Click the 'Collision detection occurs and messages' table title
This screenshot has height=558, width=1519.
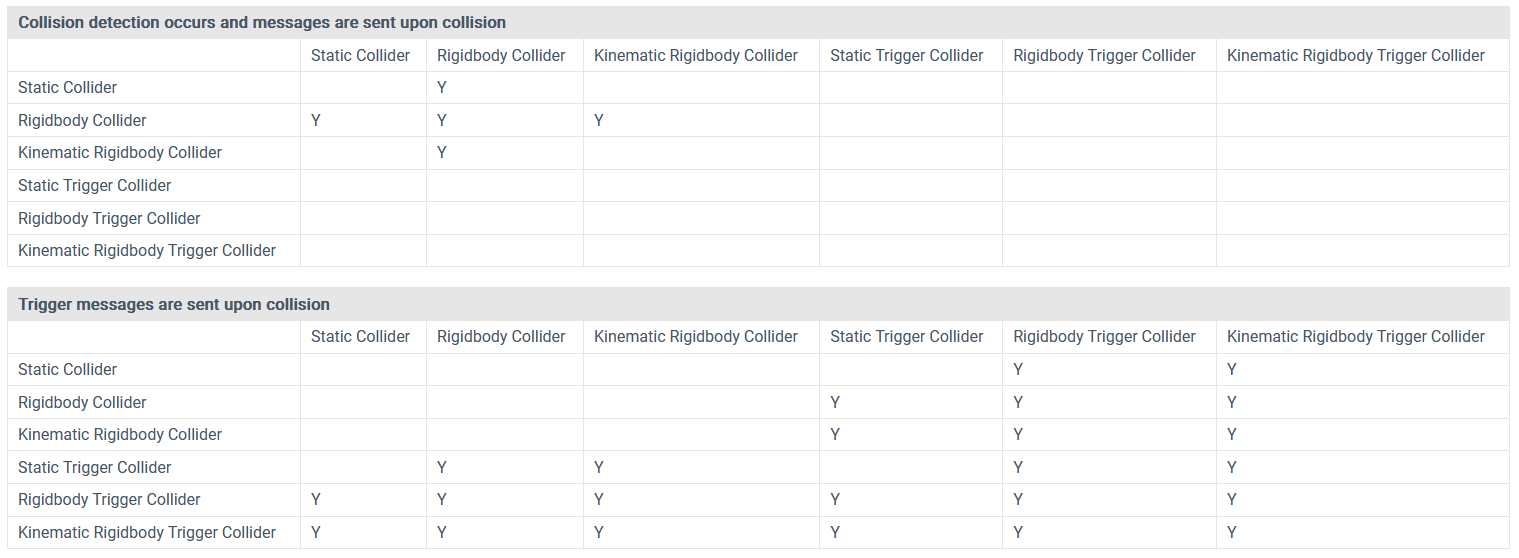[x=262, y=22]
